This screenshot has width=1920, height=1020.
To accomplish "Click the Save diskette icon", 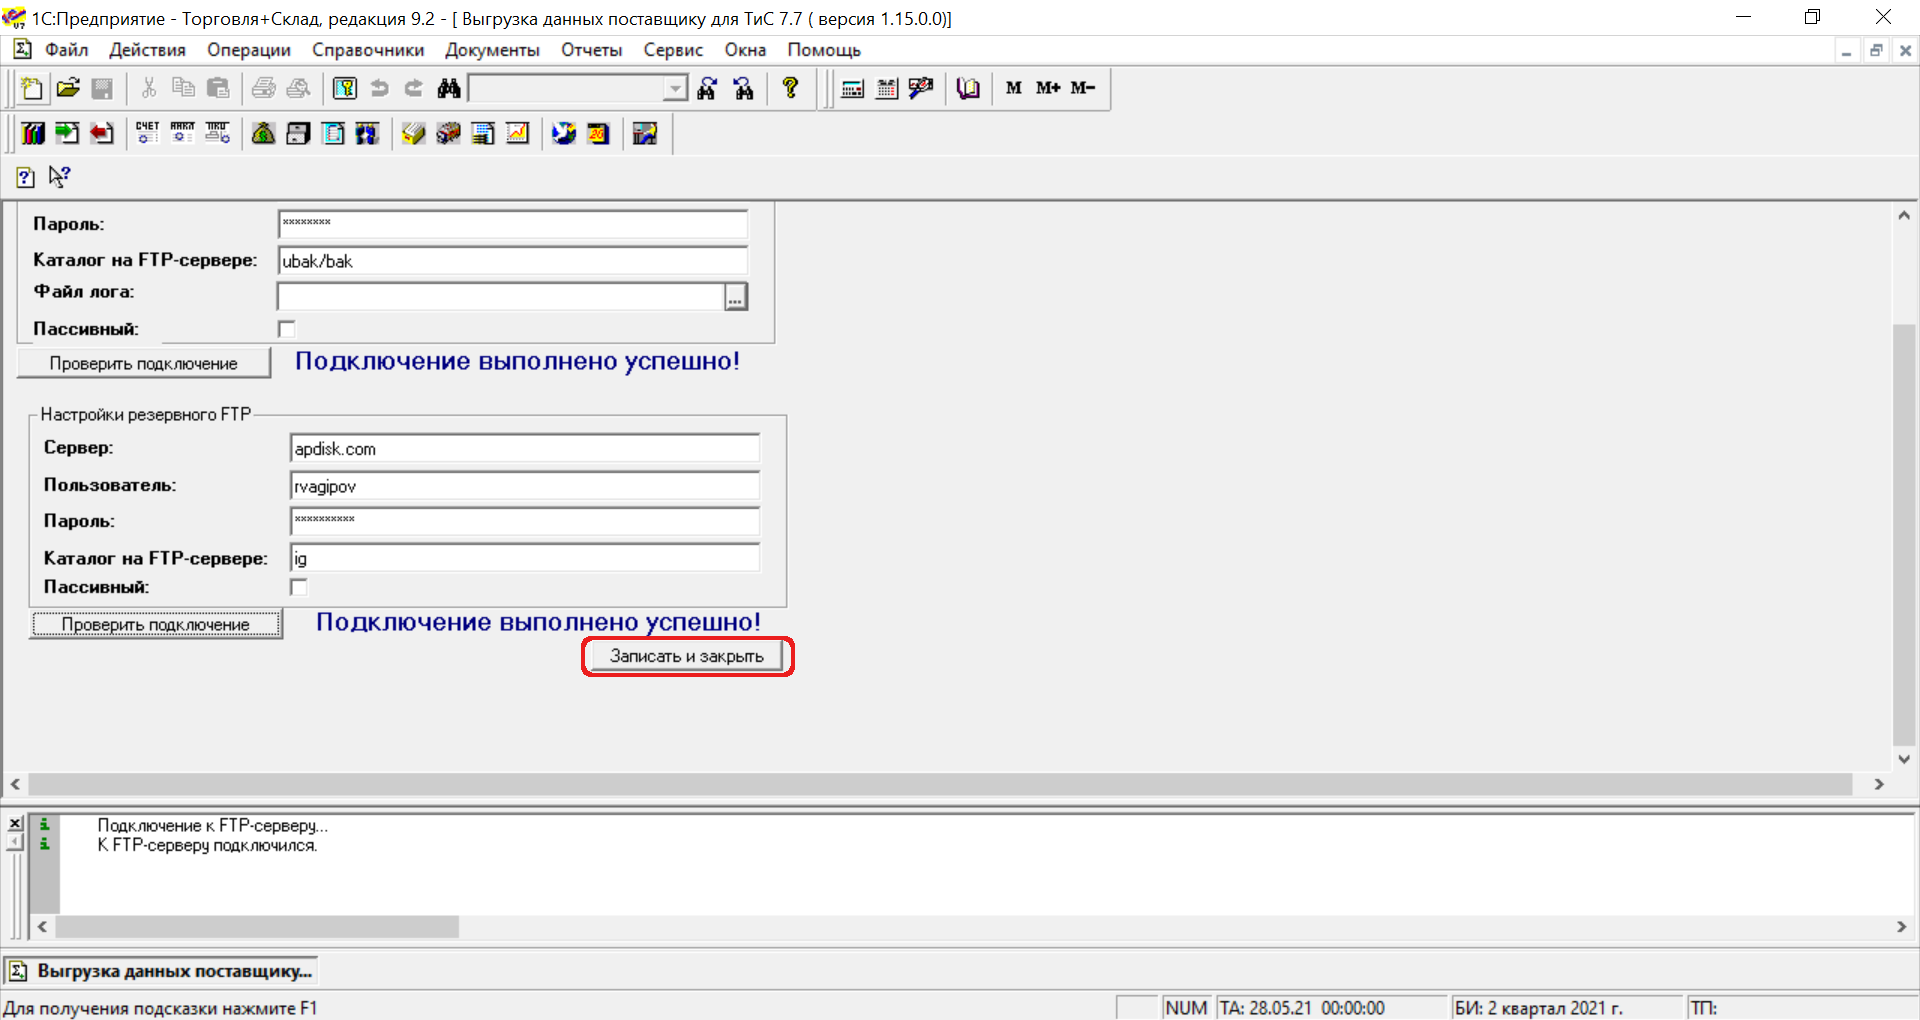I will 102,88.
